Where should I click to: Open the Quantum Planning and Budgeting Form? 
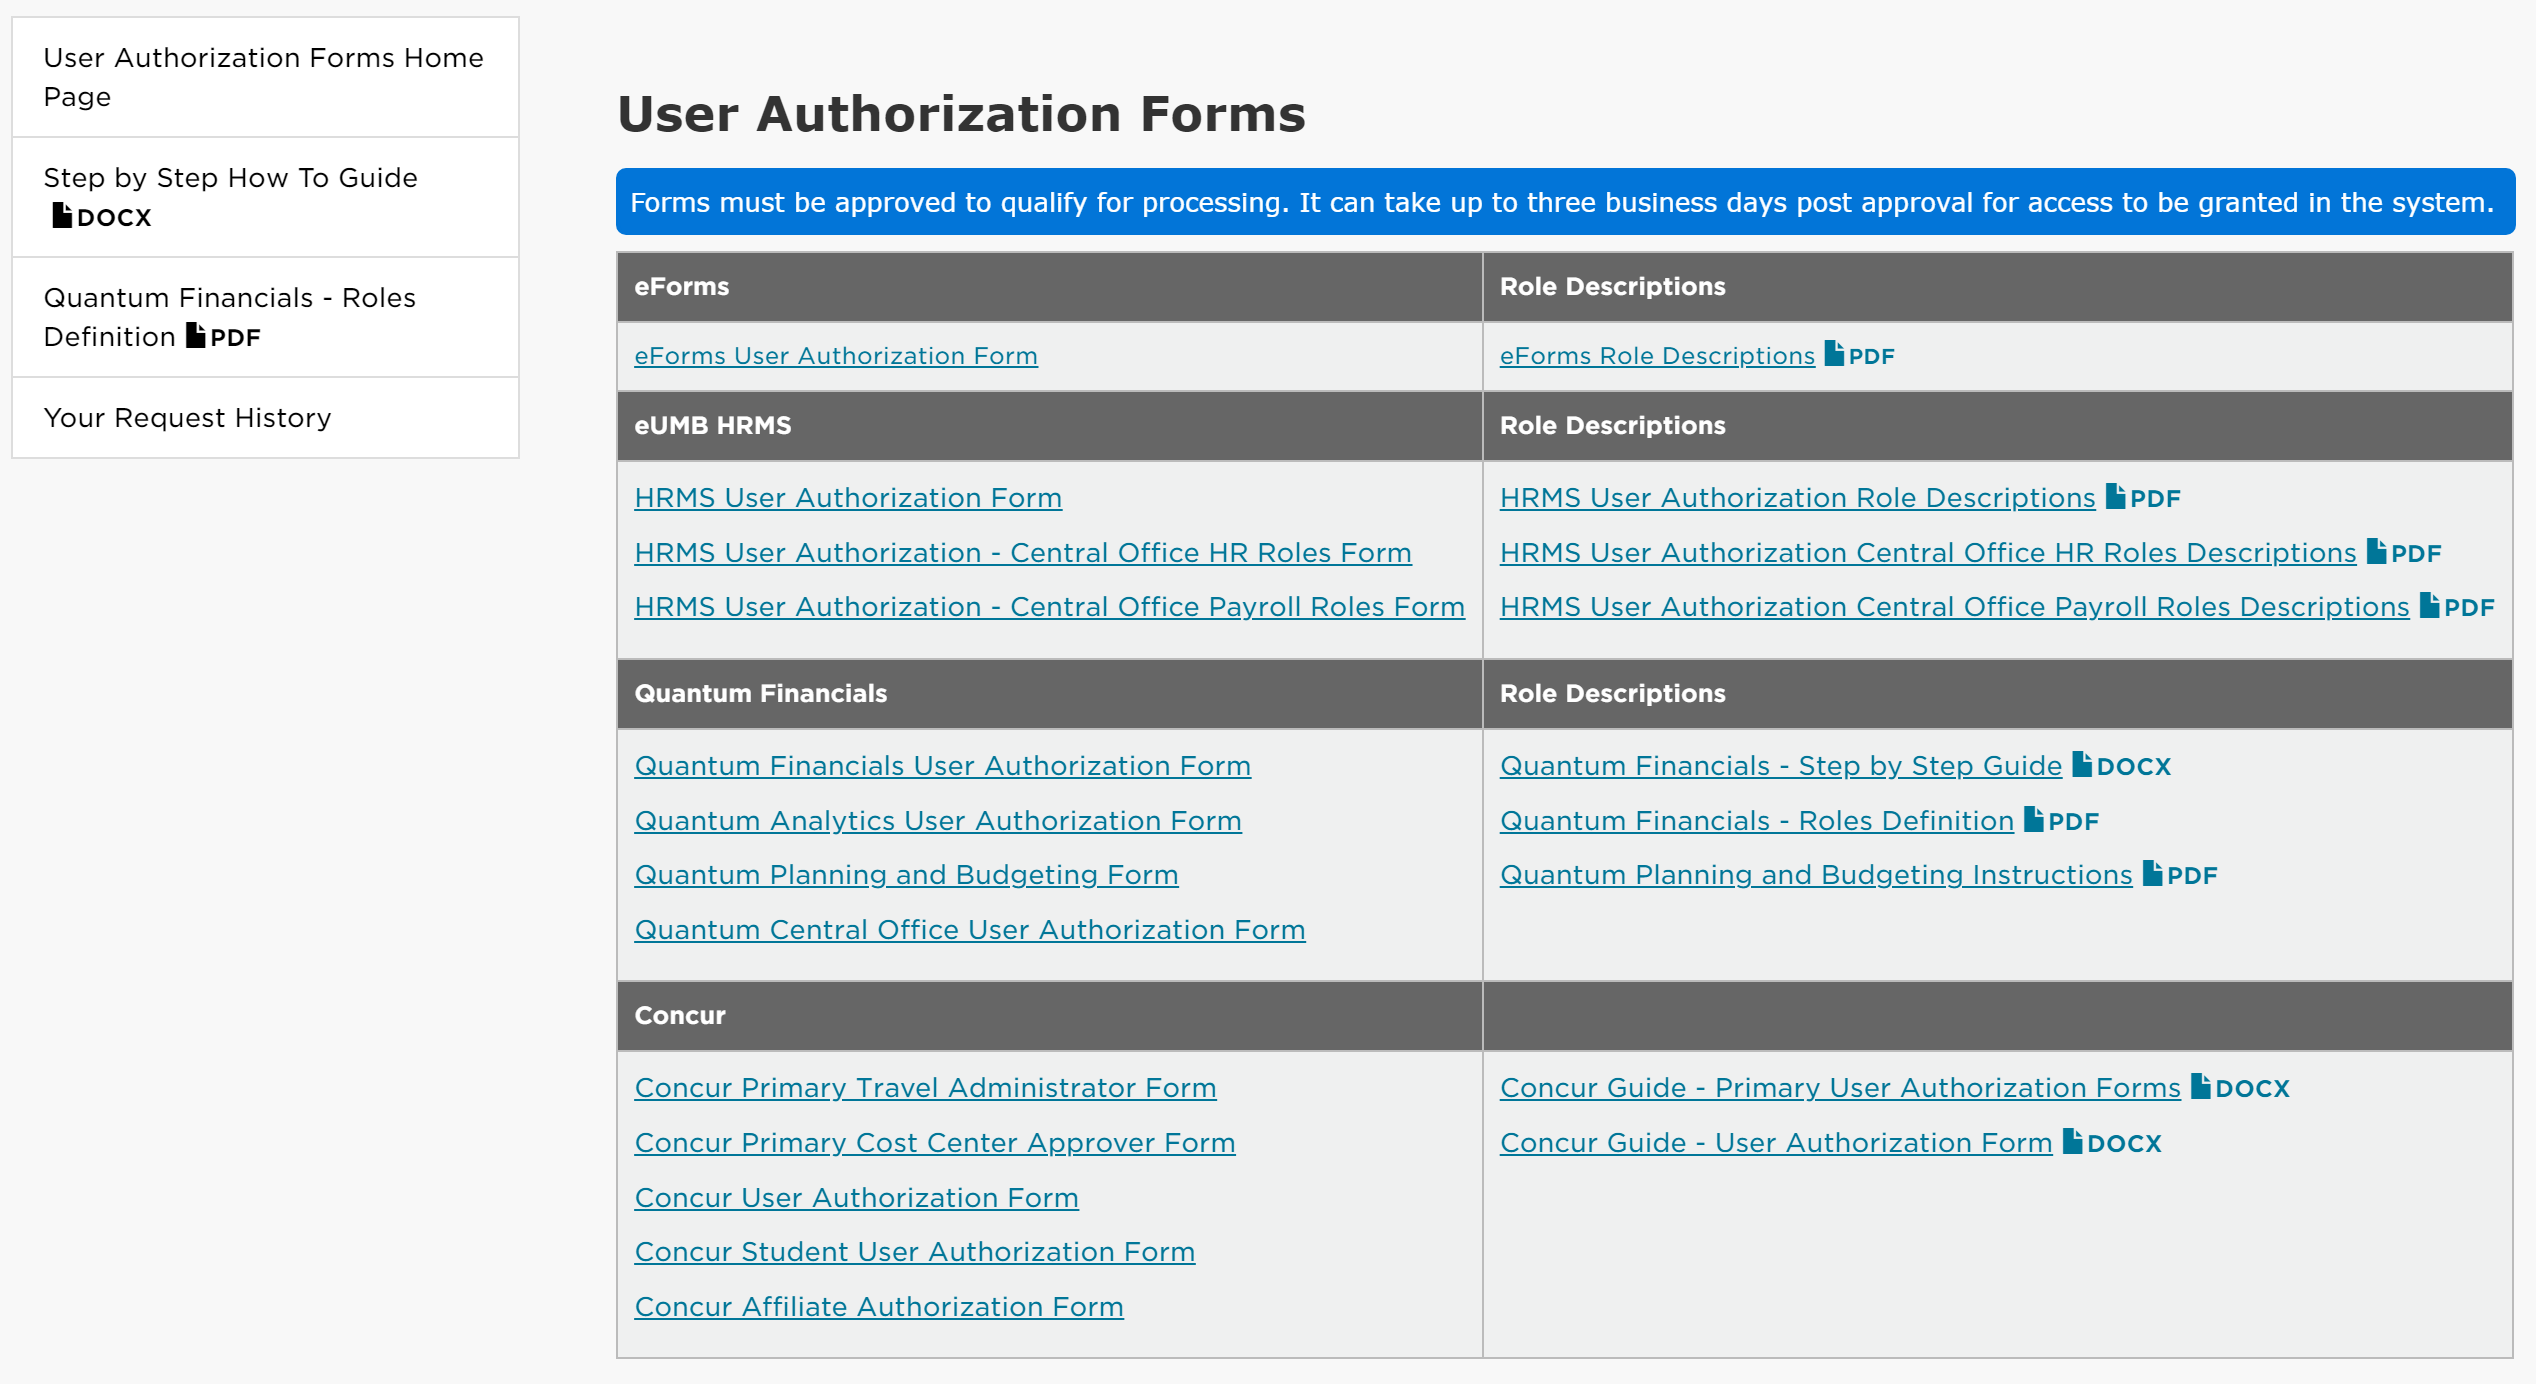tap(906, 874)
